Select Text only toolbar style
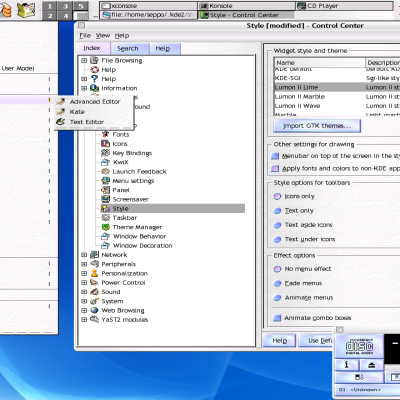The image size is (400, 400). [x=277, y=211]
